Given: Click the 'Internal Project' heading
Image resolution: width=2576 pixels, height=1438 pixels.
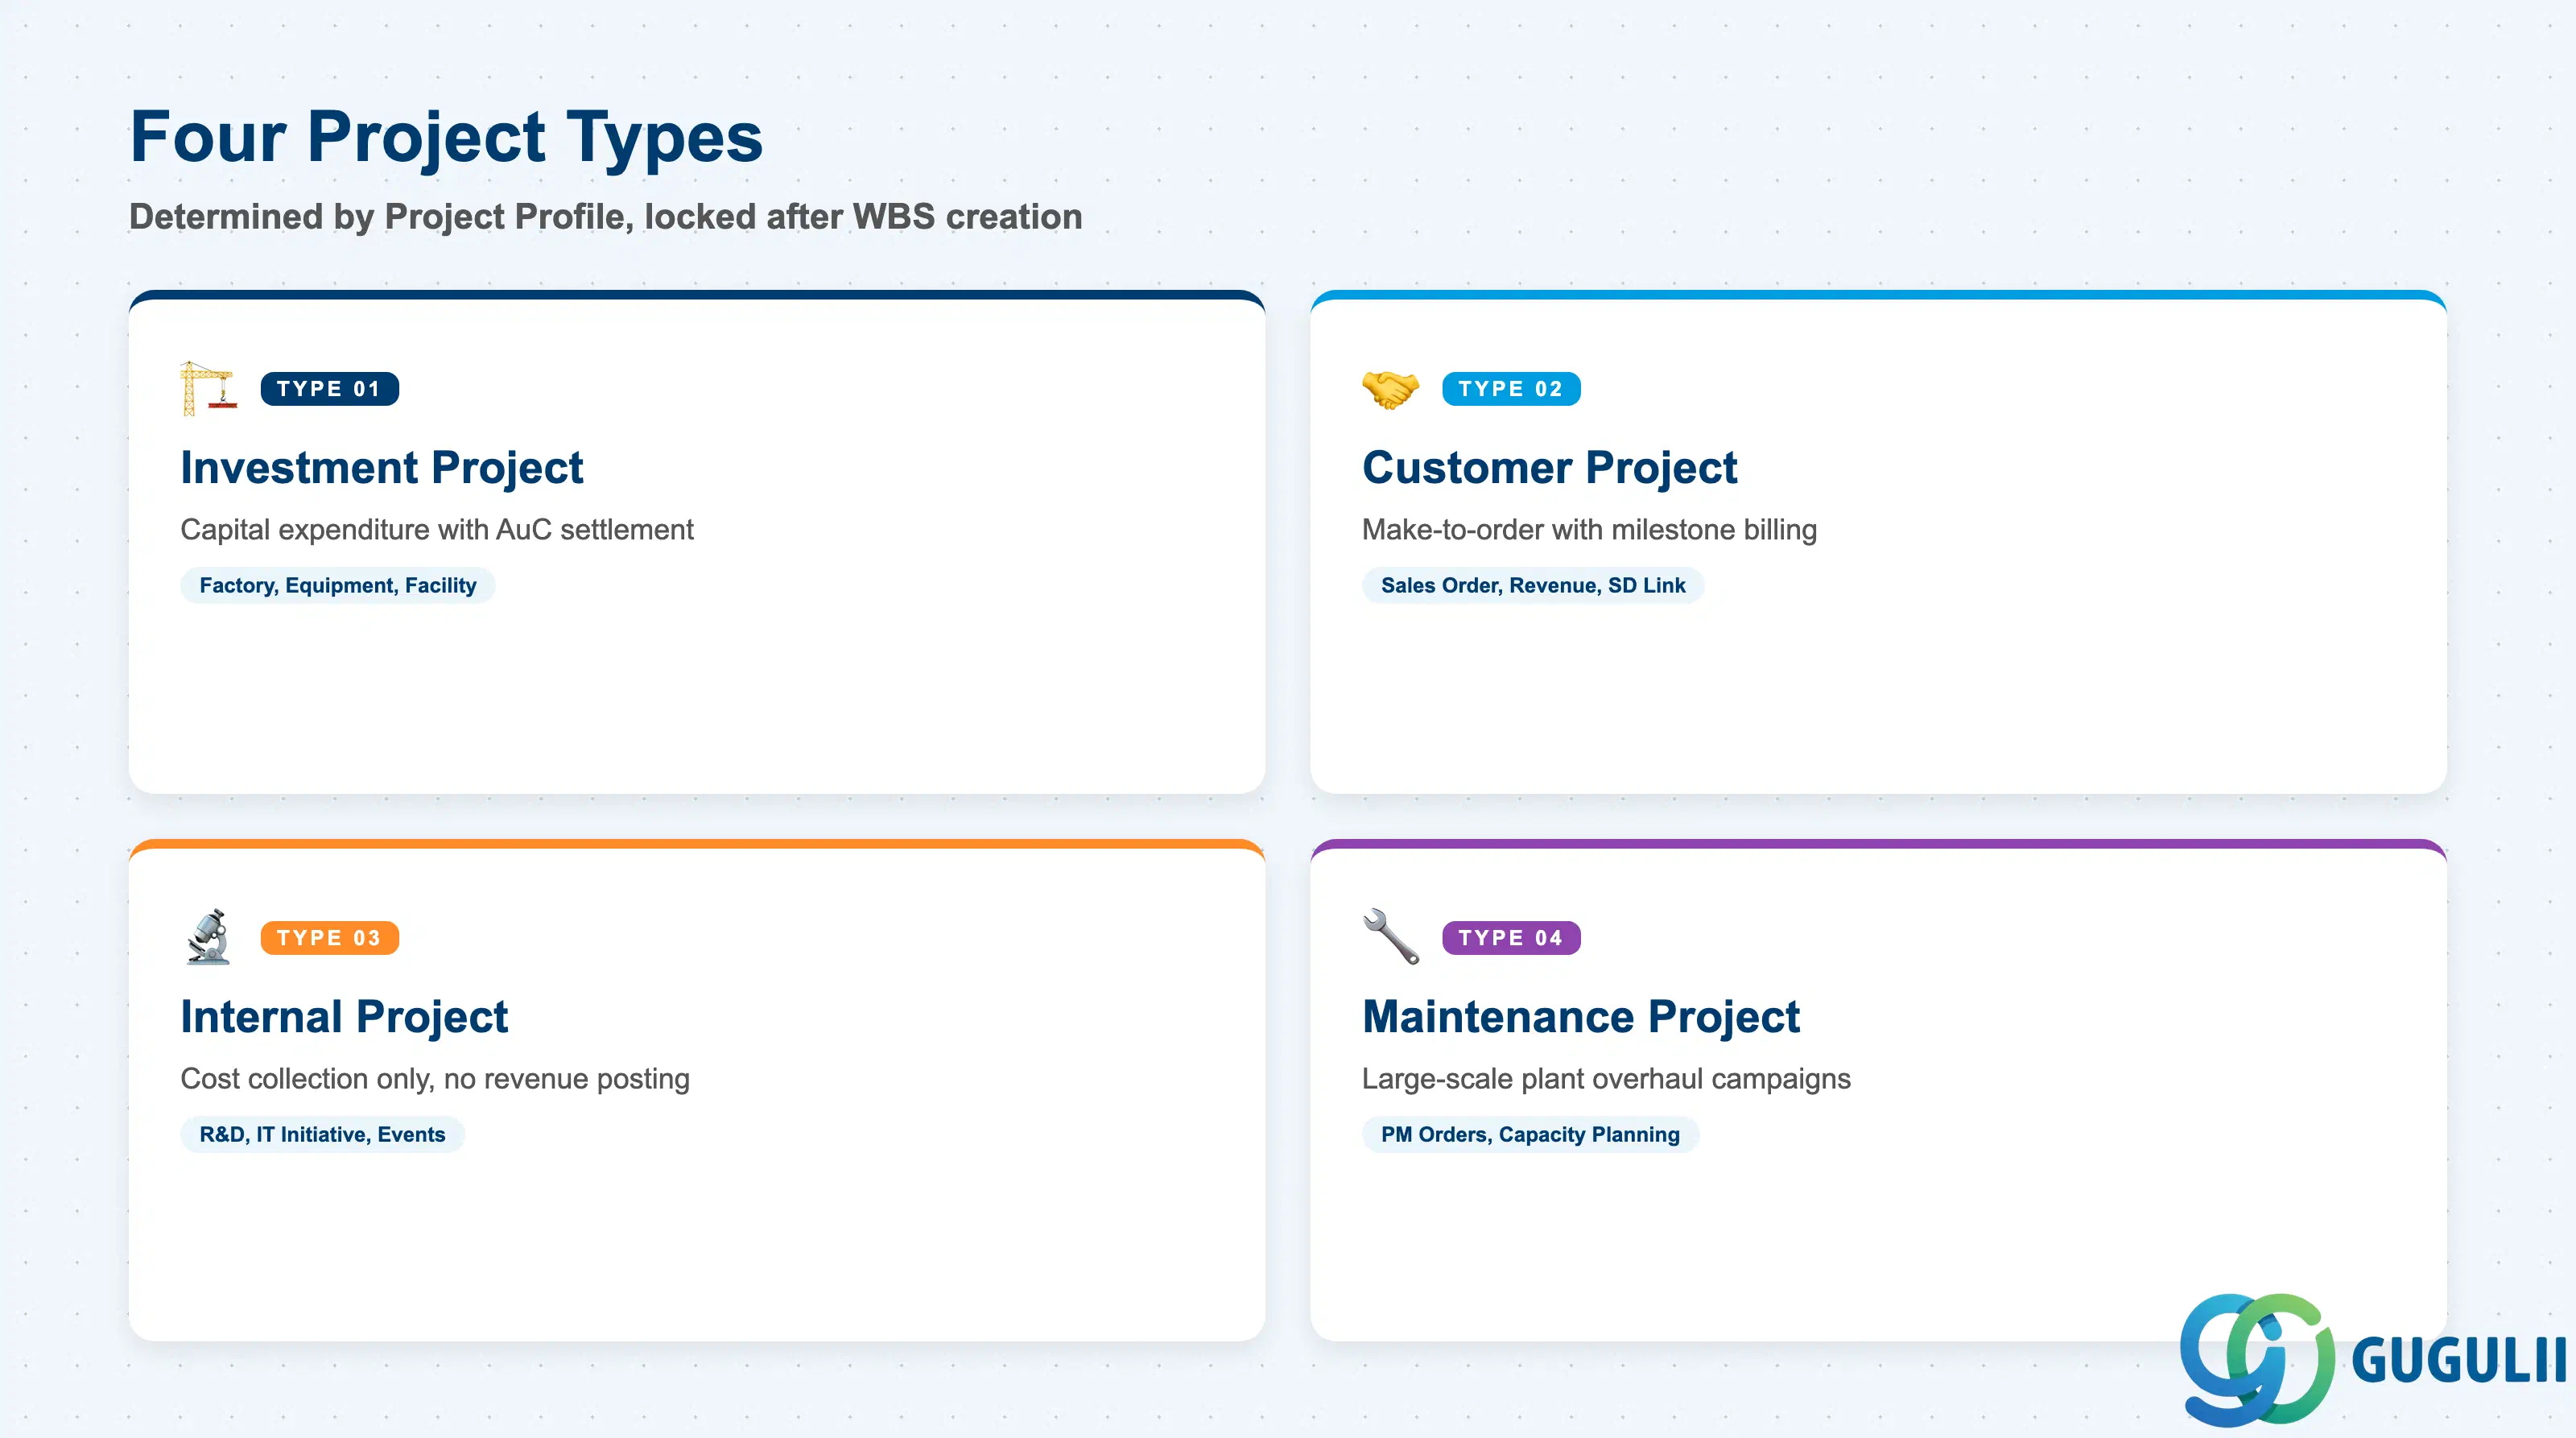Looking at the screenshot, I should point(344,1017).
